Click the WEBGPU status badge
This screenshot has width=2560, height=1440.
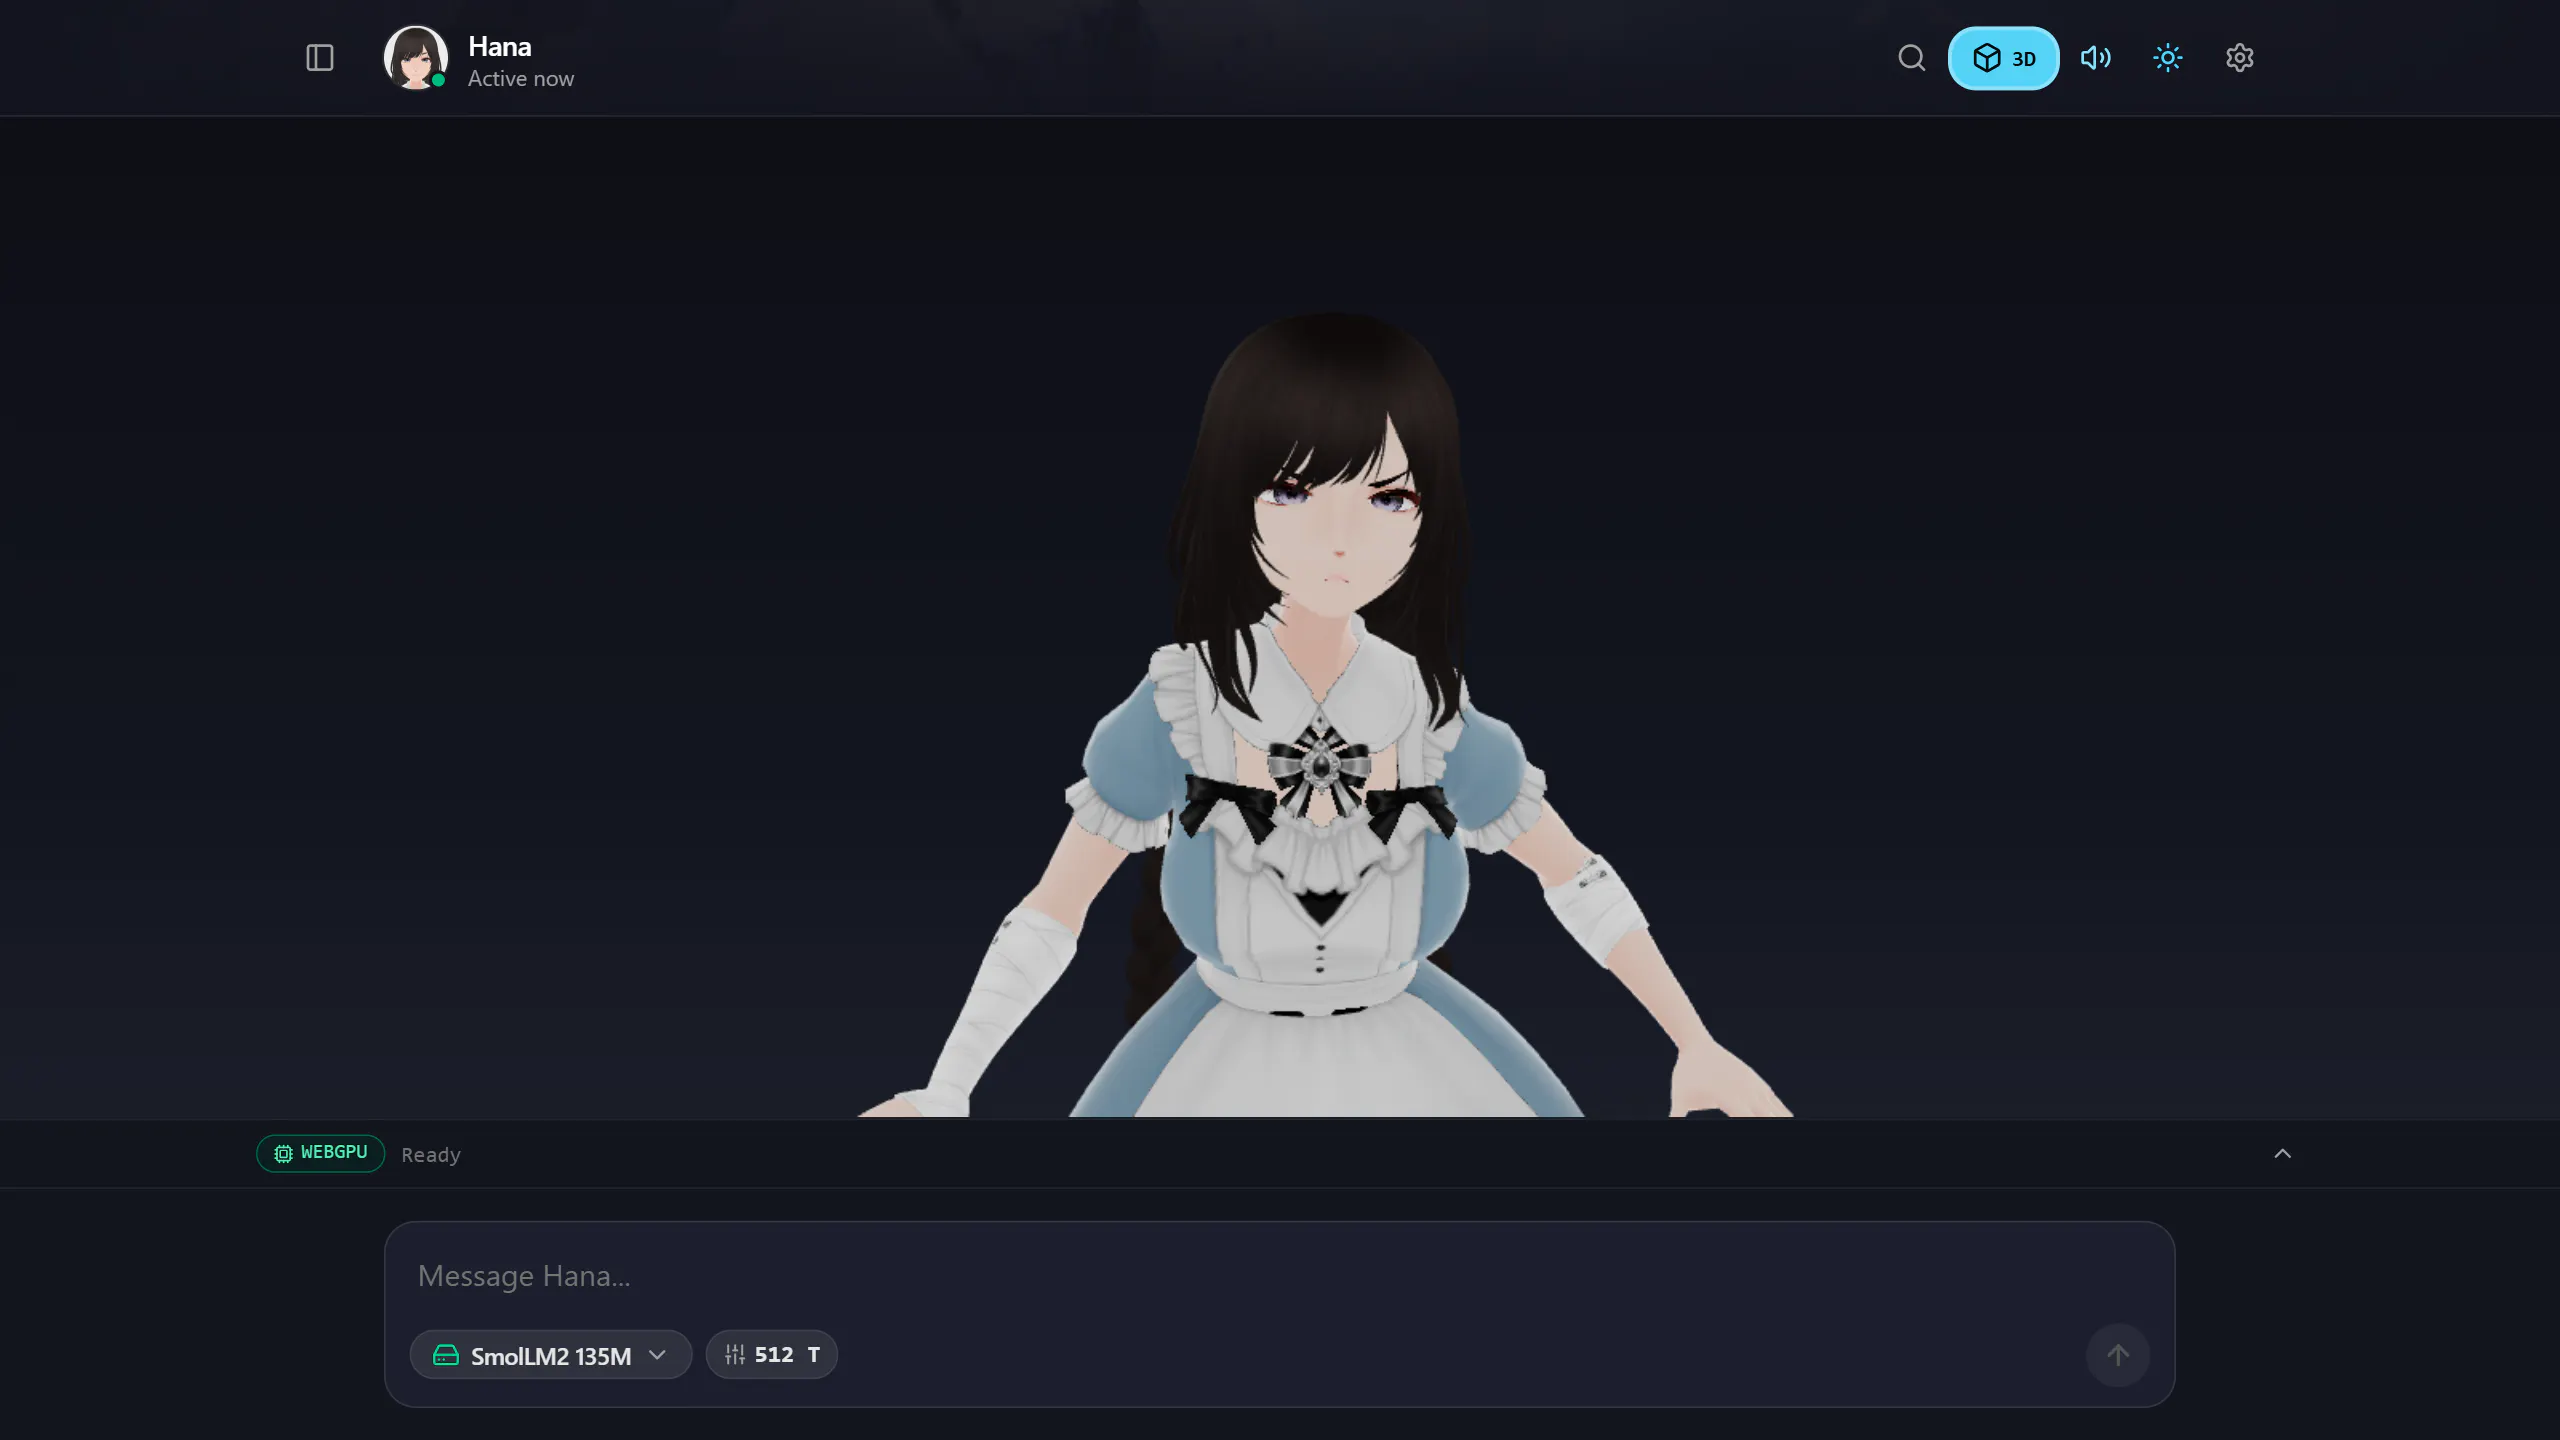(x=320, y=1153)
